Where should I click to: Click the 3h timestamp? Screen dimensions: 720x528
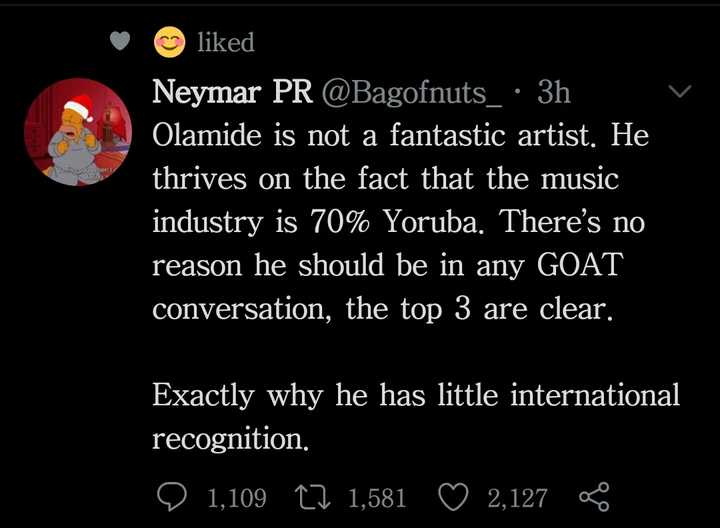pyautogui.click(x=553, y=93)
